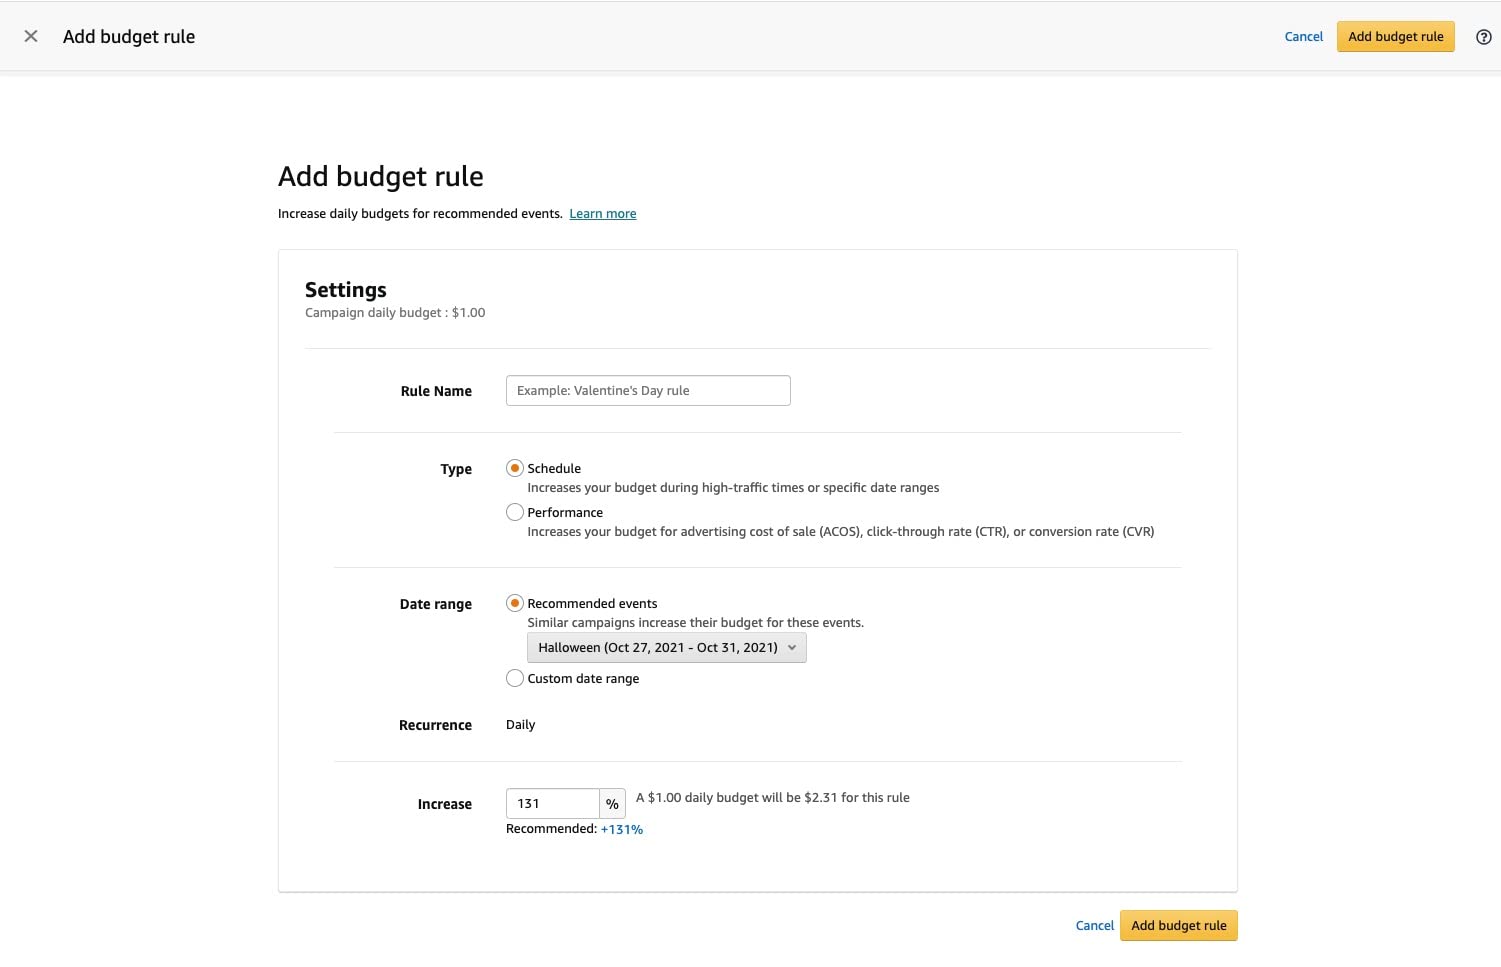This screenshot has width=1501, height=967.
Task: Open the Learn more link
Action: point(602,214)
